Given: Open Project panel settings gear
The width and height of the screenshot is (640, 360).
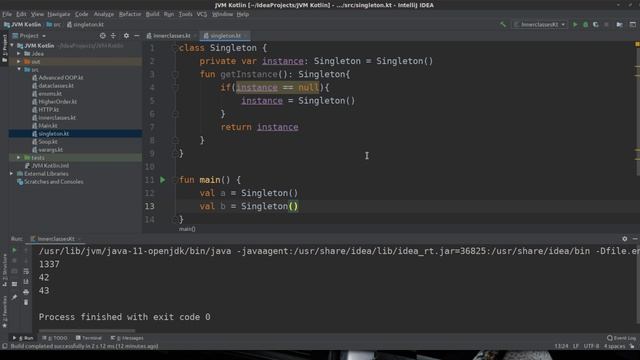Looking at the screenshot, I should 126,36.
